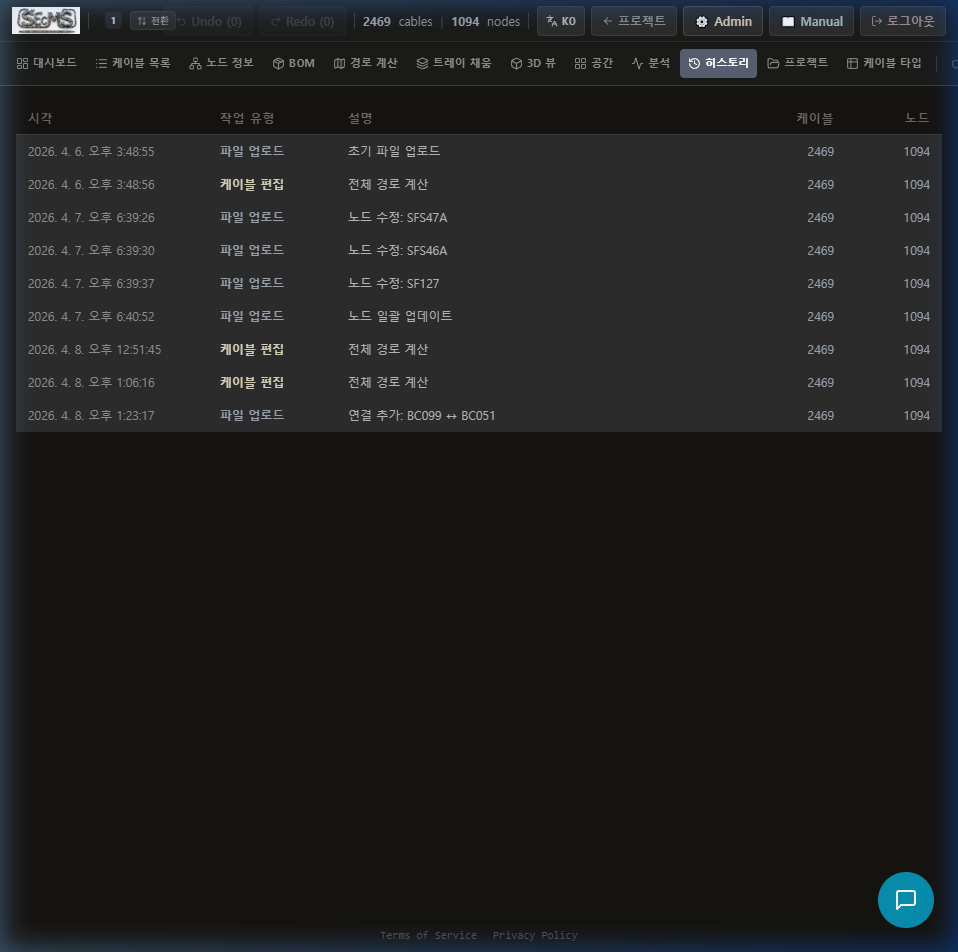
Task: Open the Admin settings button
Action: click(723, 21)
